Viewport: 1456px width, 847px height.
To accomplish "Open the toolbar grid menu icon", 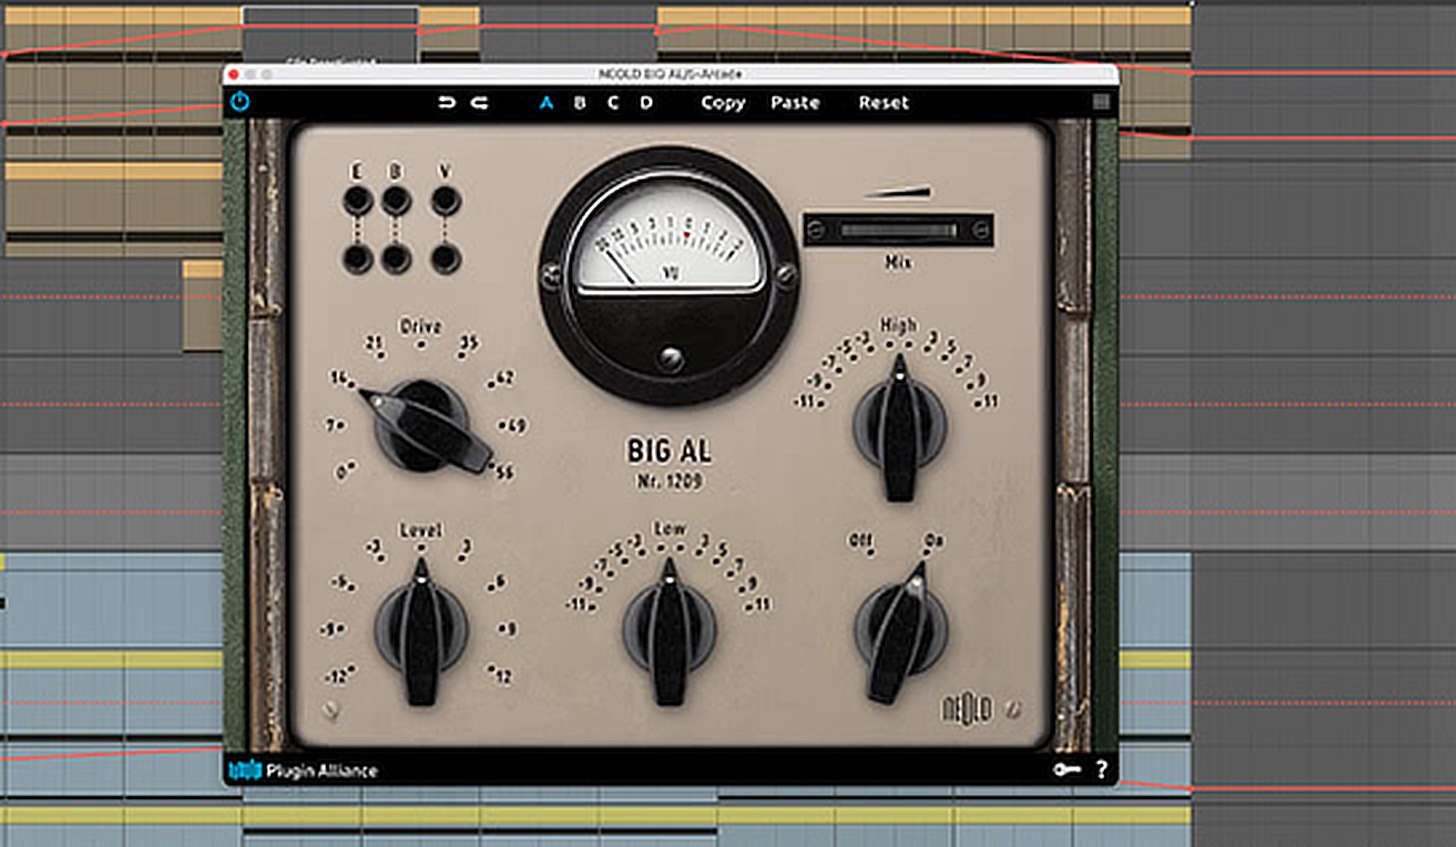I will pos(1101,102).
